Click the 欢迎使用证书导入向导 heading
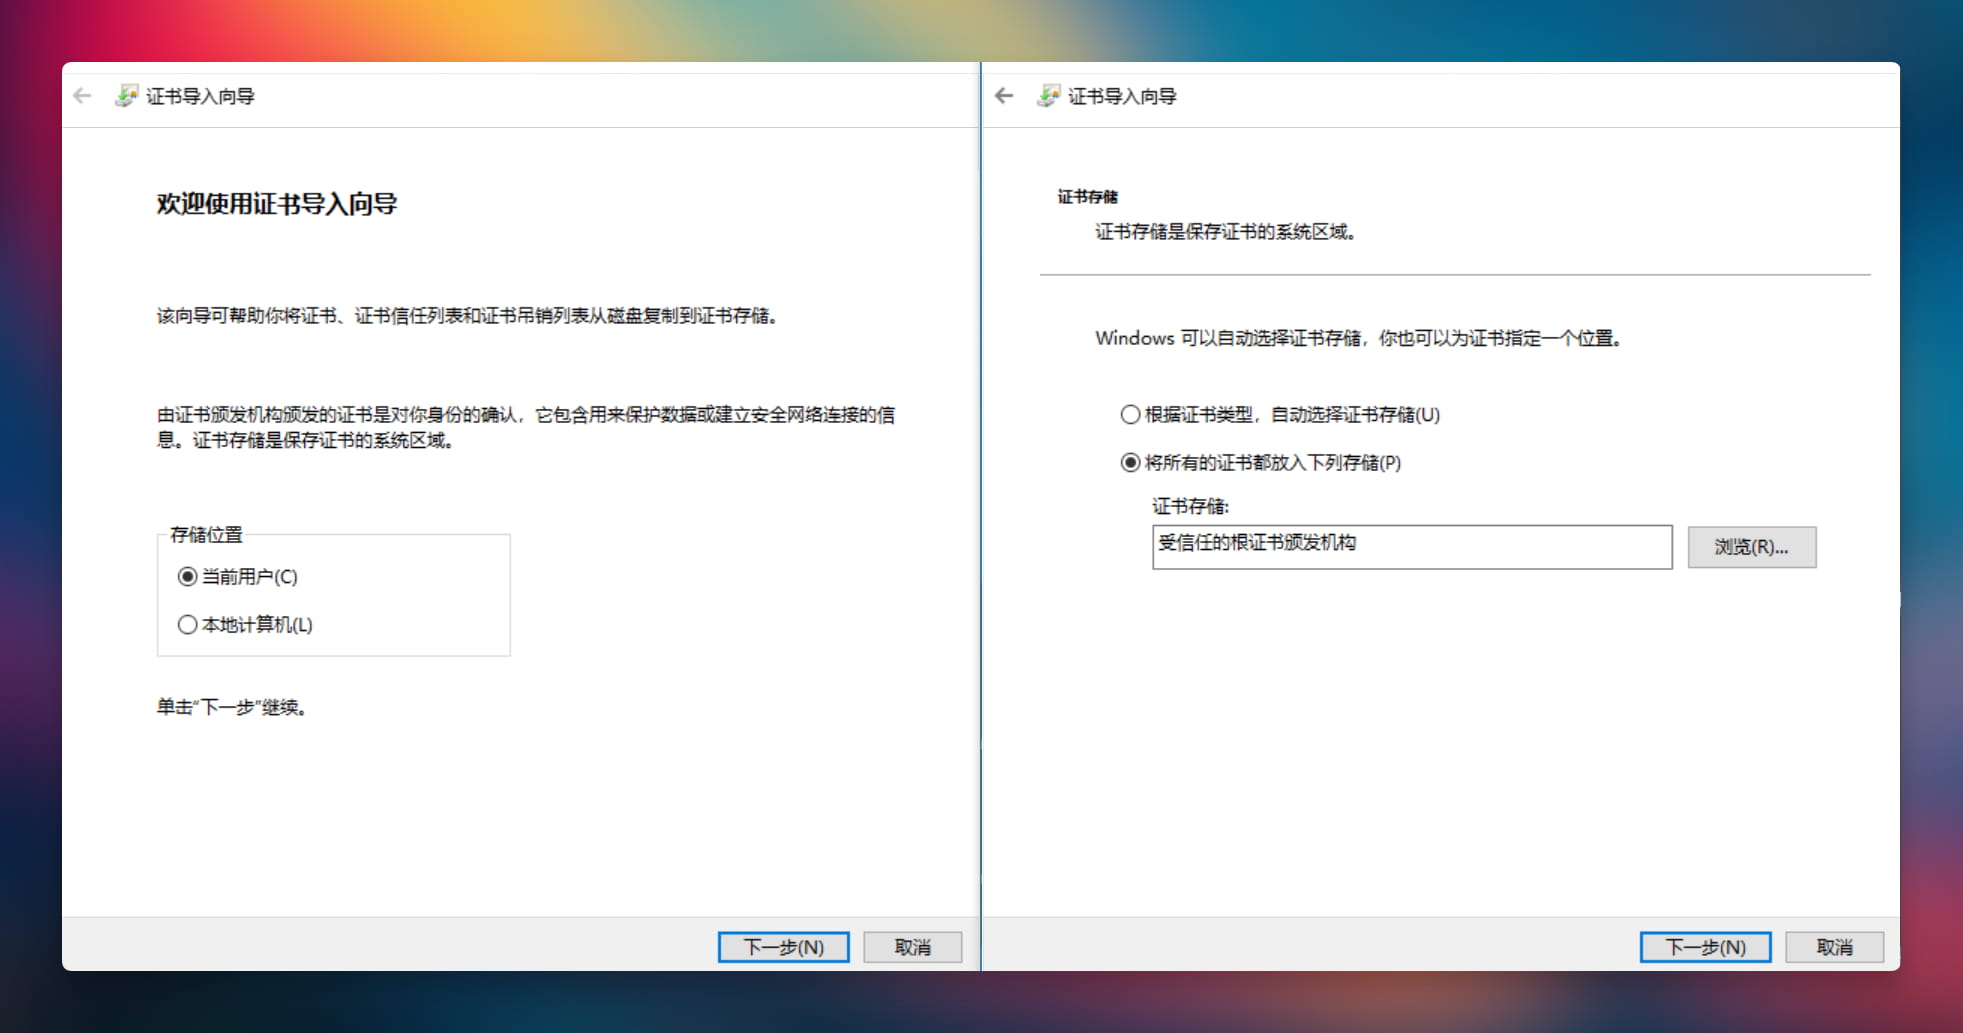The image size is (1963, 1033). (277, 204)
